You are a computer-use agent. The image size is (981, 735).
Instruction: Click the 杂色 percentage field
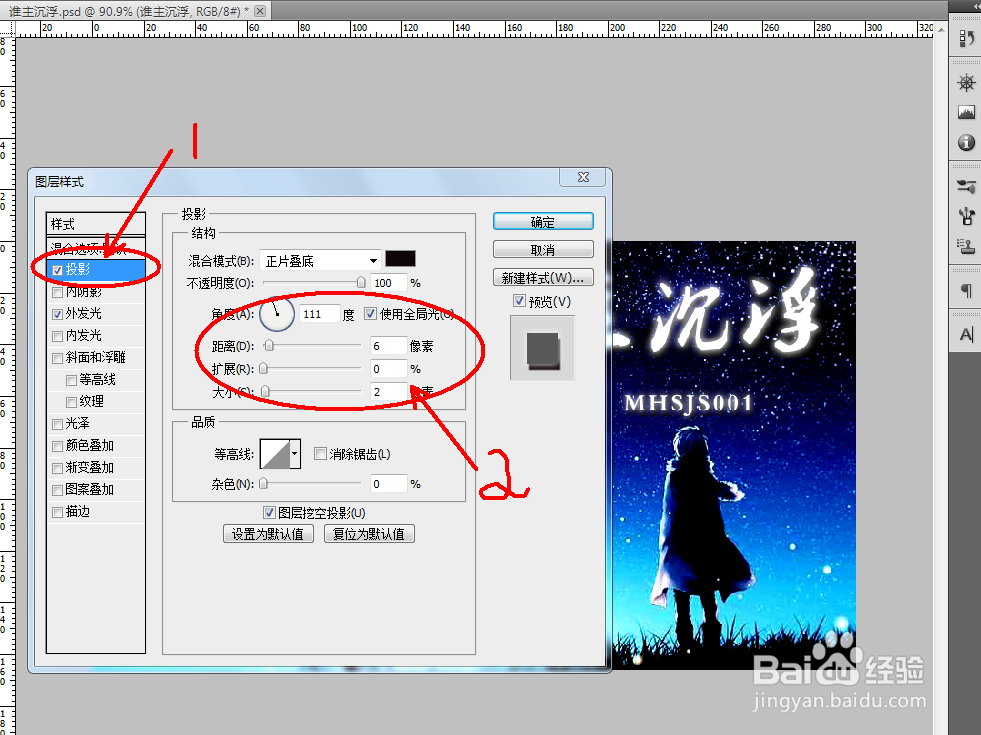(x=389, y=484)
